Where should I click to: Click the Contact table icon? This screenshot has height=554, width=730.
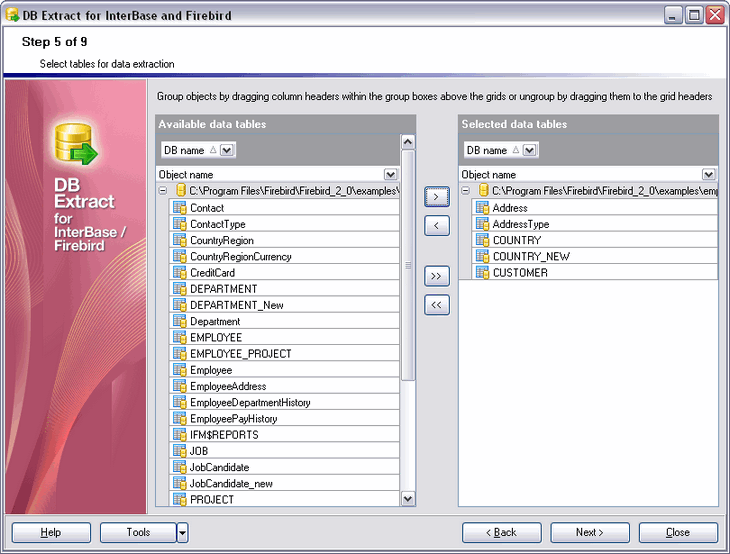pos(180,208)
